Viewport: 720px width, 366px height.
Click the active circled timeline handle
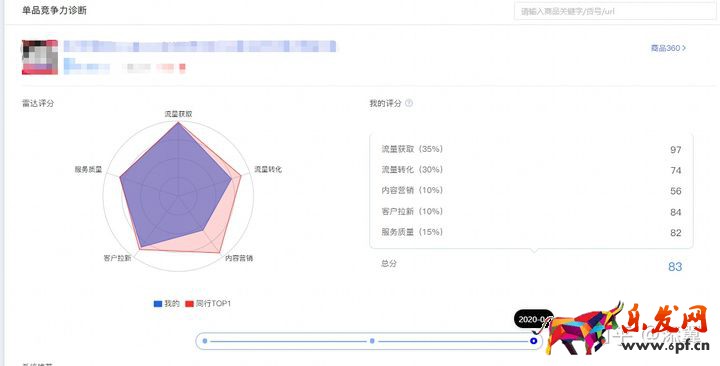pos(533,341)
